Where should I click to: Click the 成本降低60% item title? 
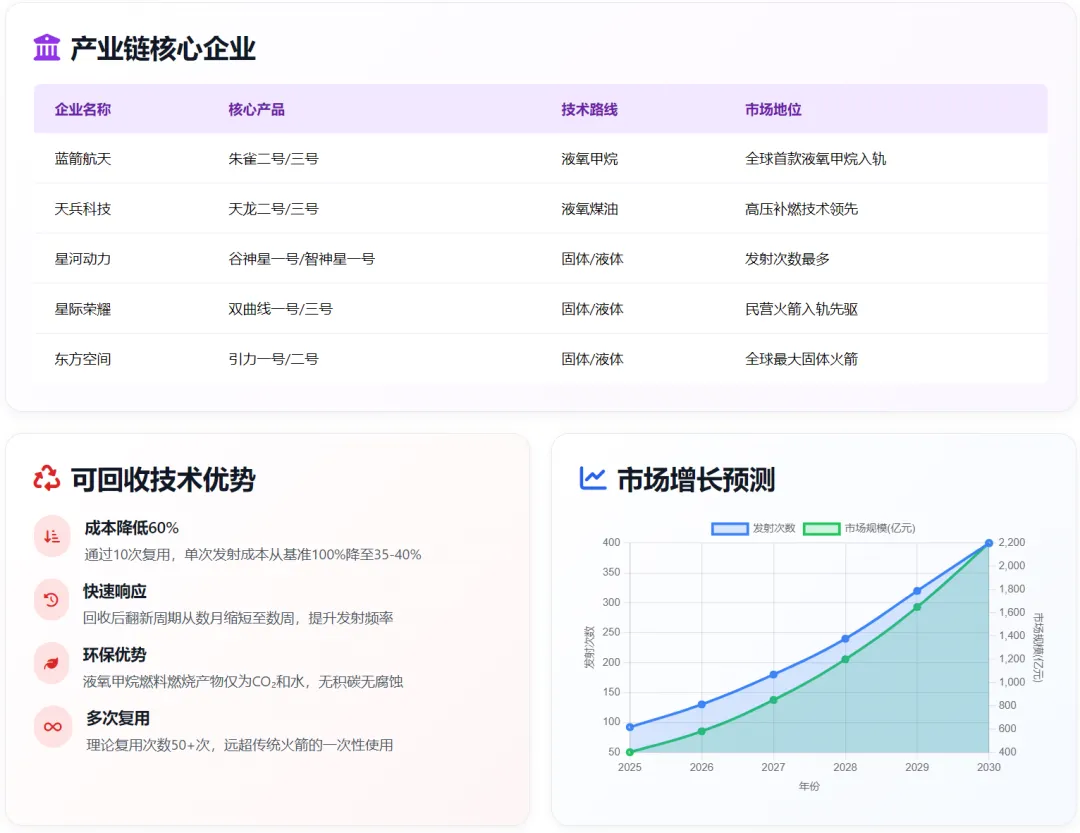click(x=132, y=528)
